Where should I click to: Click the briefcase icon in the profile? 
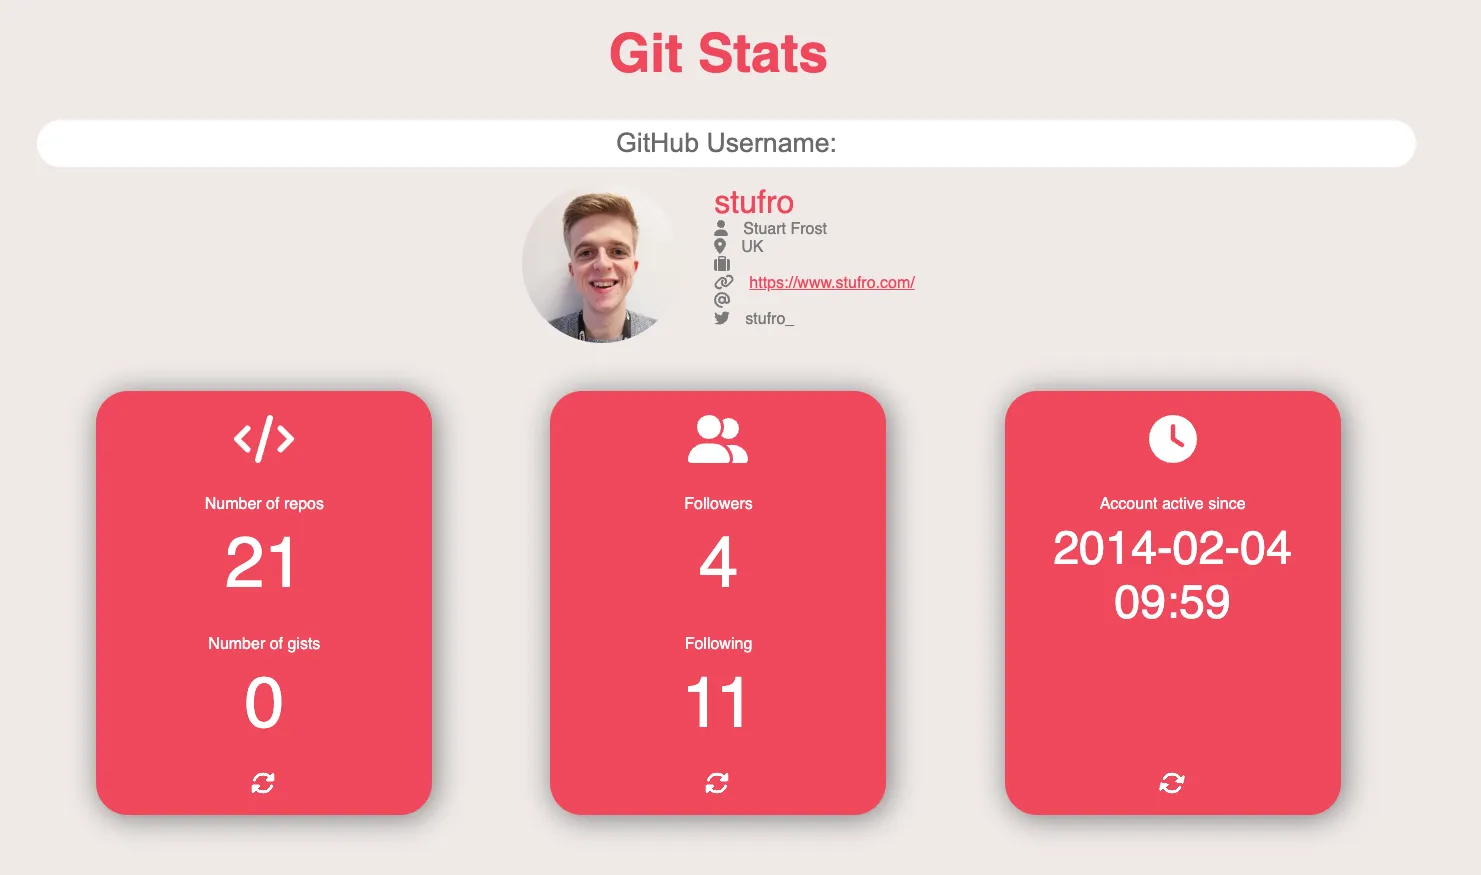pyautogui.click(x=721, y=264)
